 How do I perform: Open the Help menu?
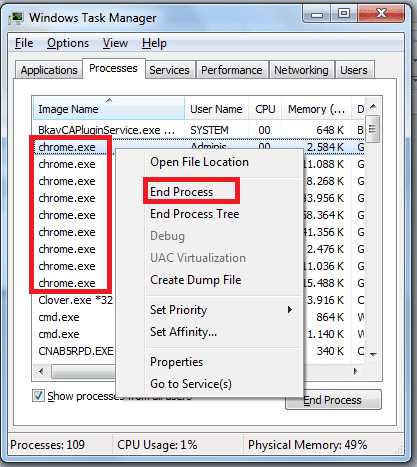click(154, 43)
